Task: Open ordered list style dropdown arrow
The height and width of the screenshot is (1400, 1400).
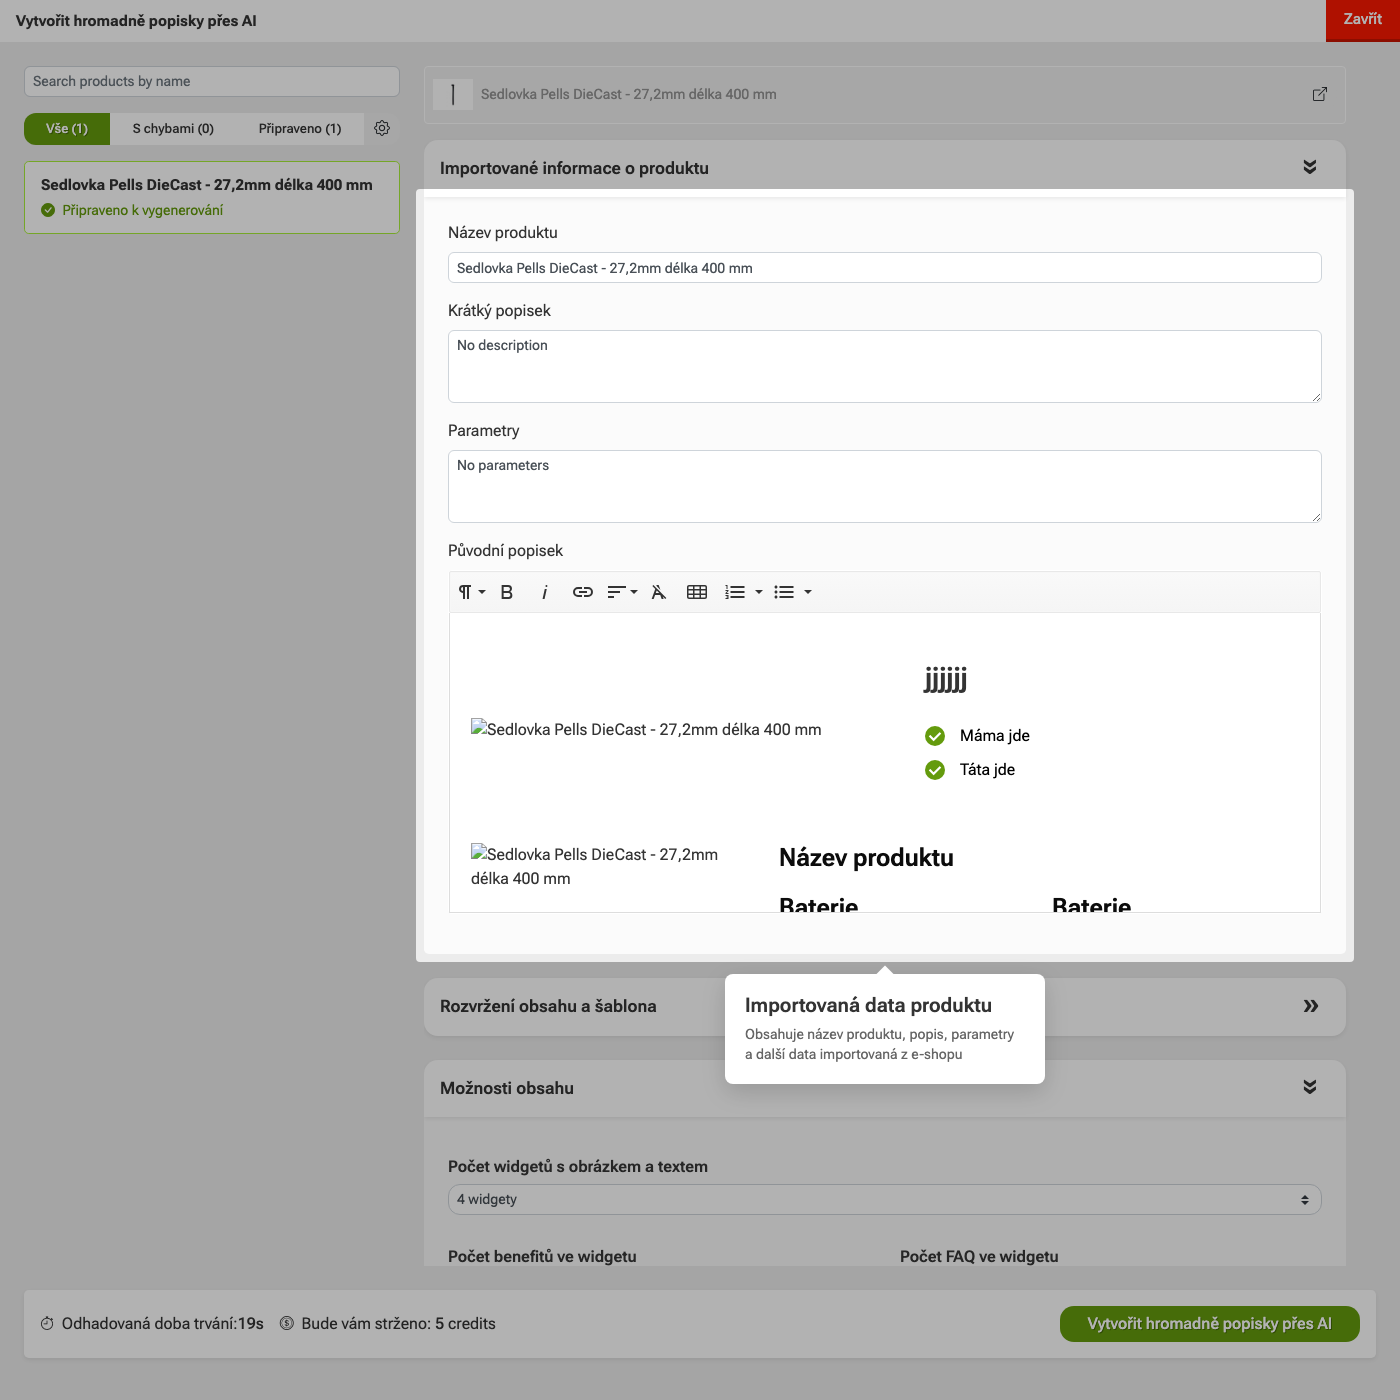Action: pyautogui.click(x=759, y=592)
